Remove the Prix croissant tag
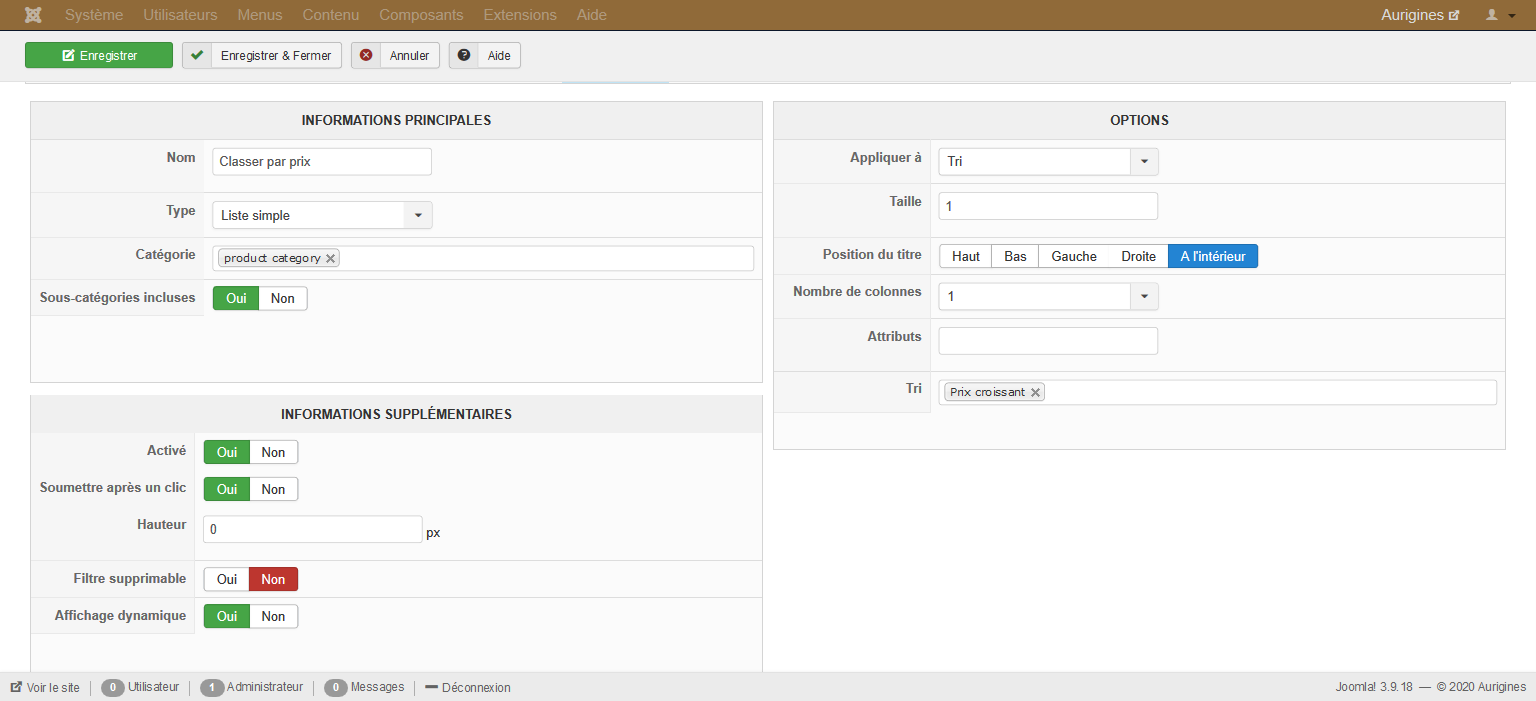 [1036, 392]
